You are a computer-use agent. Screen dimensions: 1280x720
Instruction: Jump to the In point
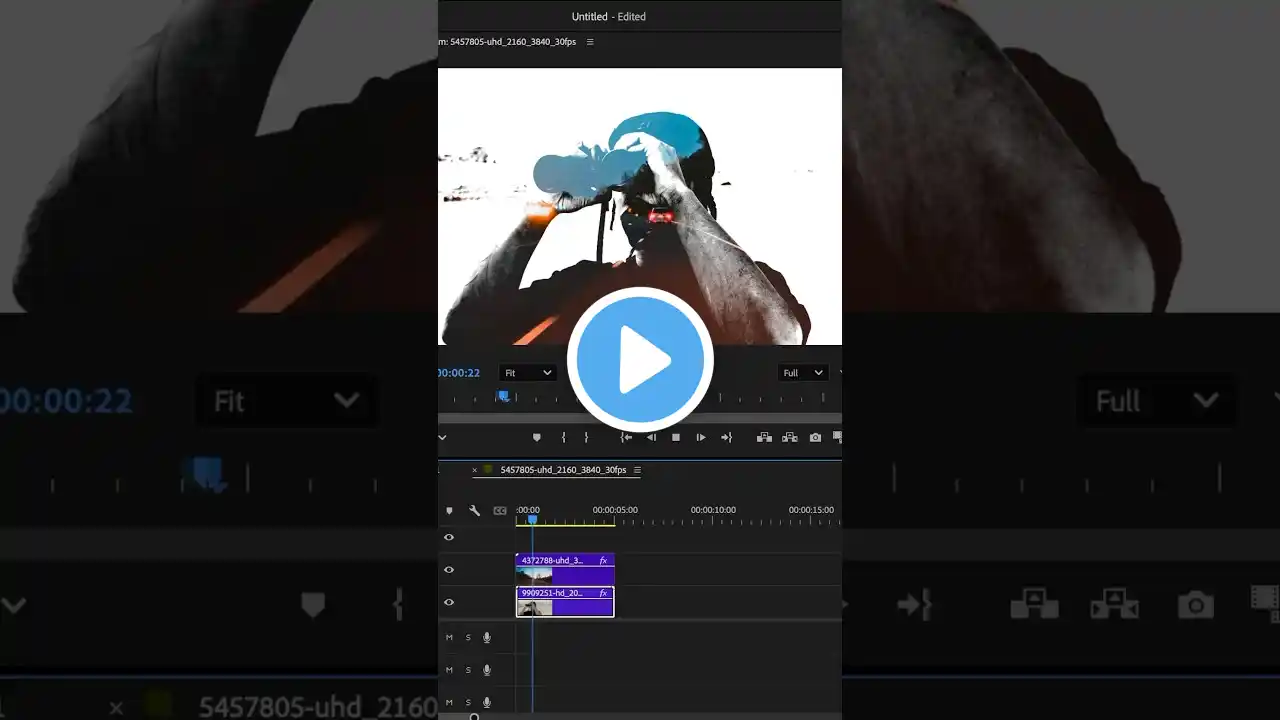(x=626, y=437)
